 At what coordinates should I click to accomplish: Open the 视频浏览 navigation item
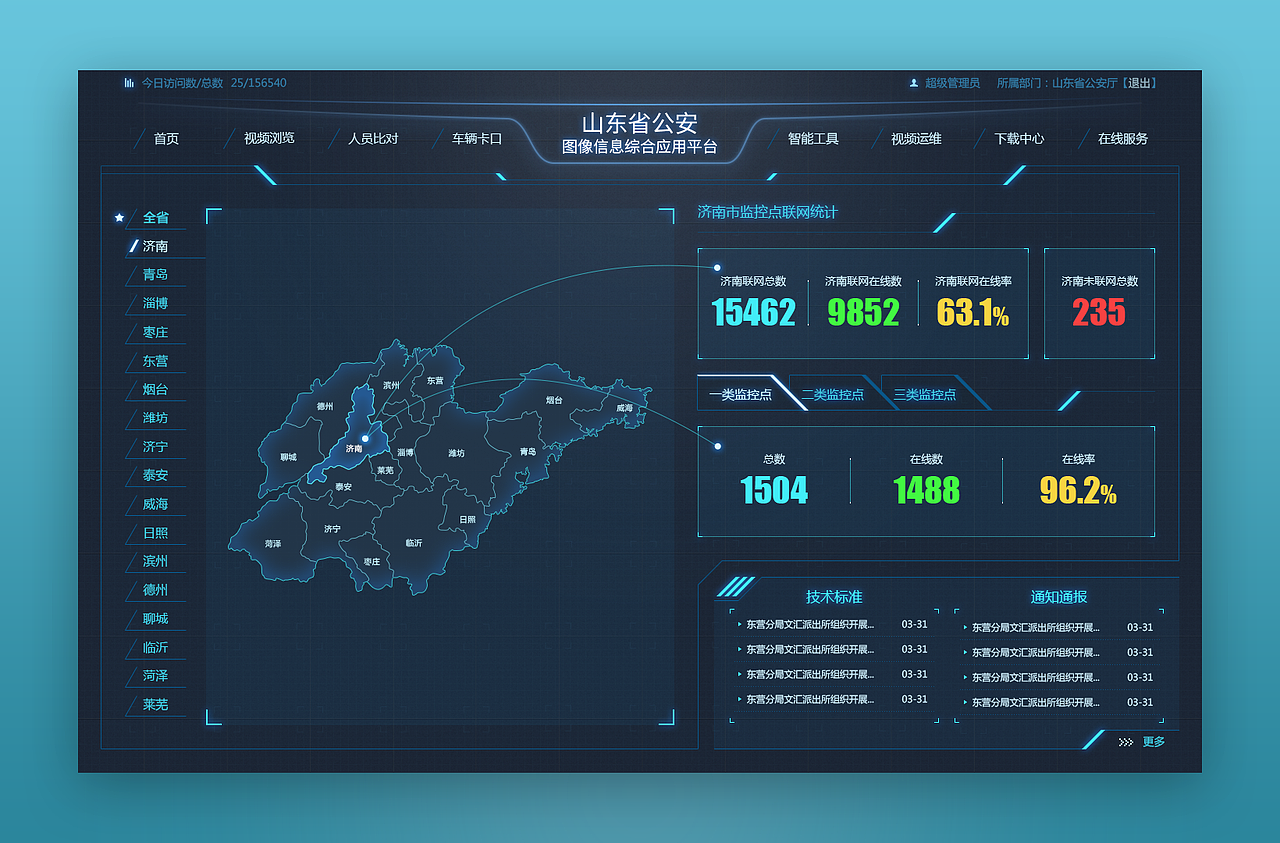(x=269, y=138)
